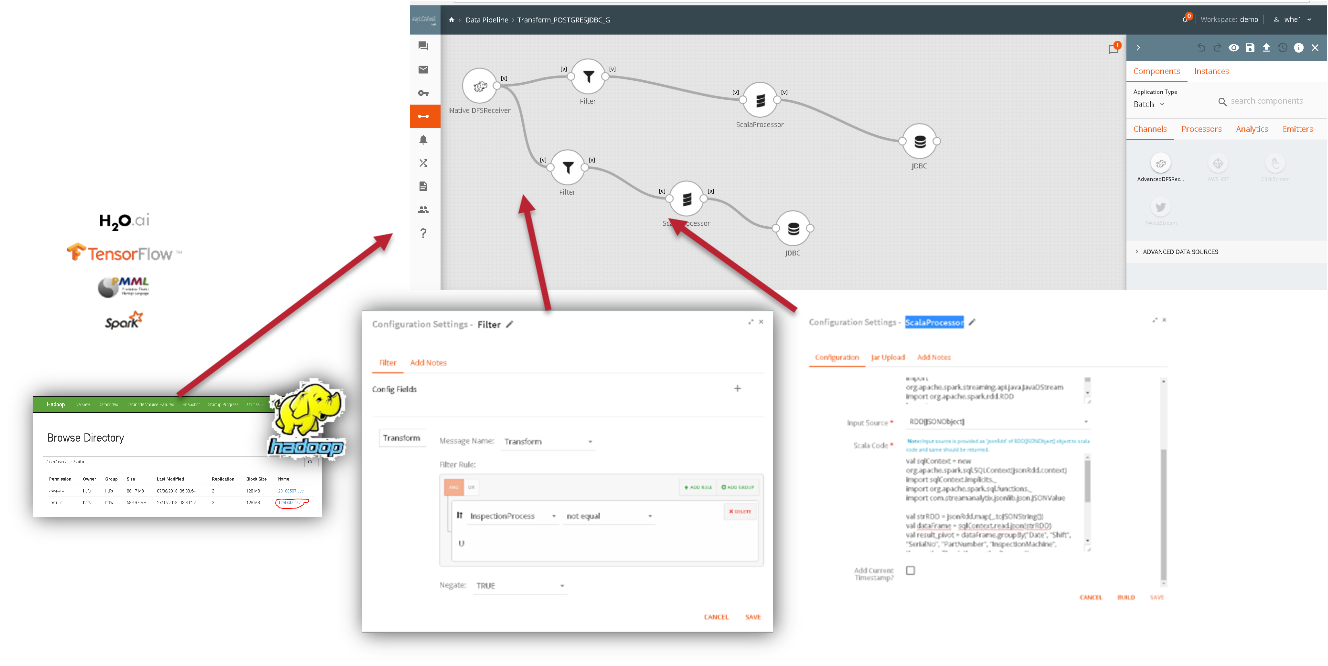Click the key icon in left sidebar
This screenshot has width=1328, height=666.
click(x=423, y=93)
